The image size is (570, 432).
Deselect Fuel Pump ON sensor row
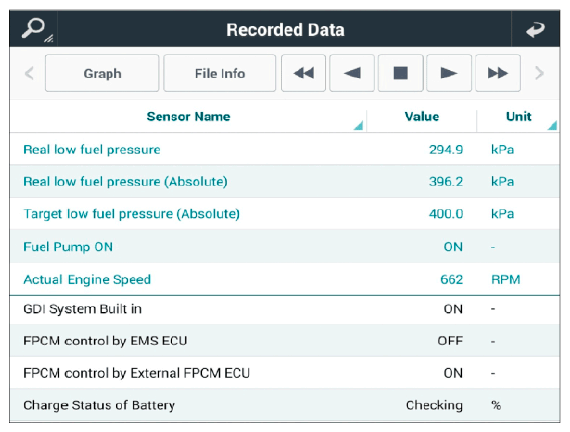click(x=285, y=247)
